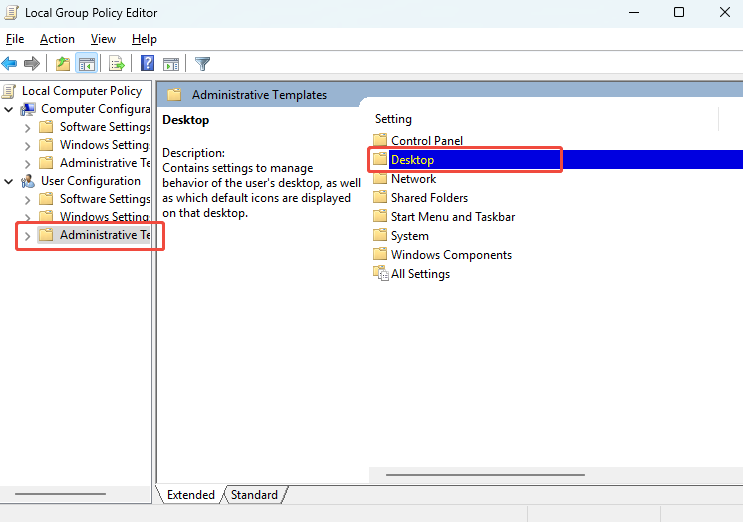Click the Up One Level folder icon
Viewport: 743px width, 522px height.
click(x=63, y=64)
